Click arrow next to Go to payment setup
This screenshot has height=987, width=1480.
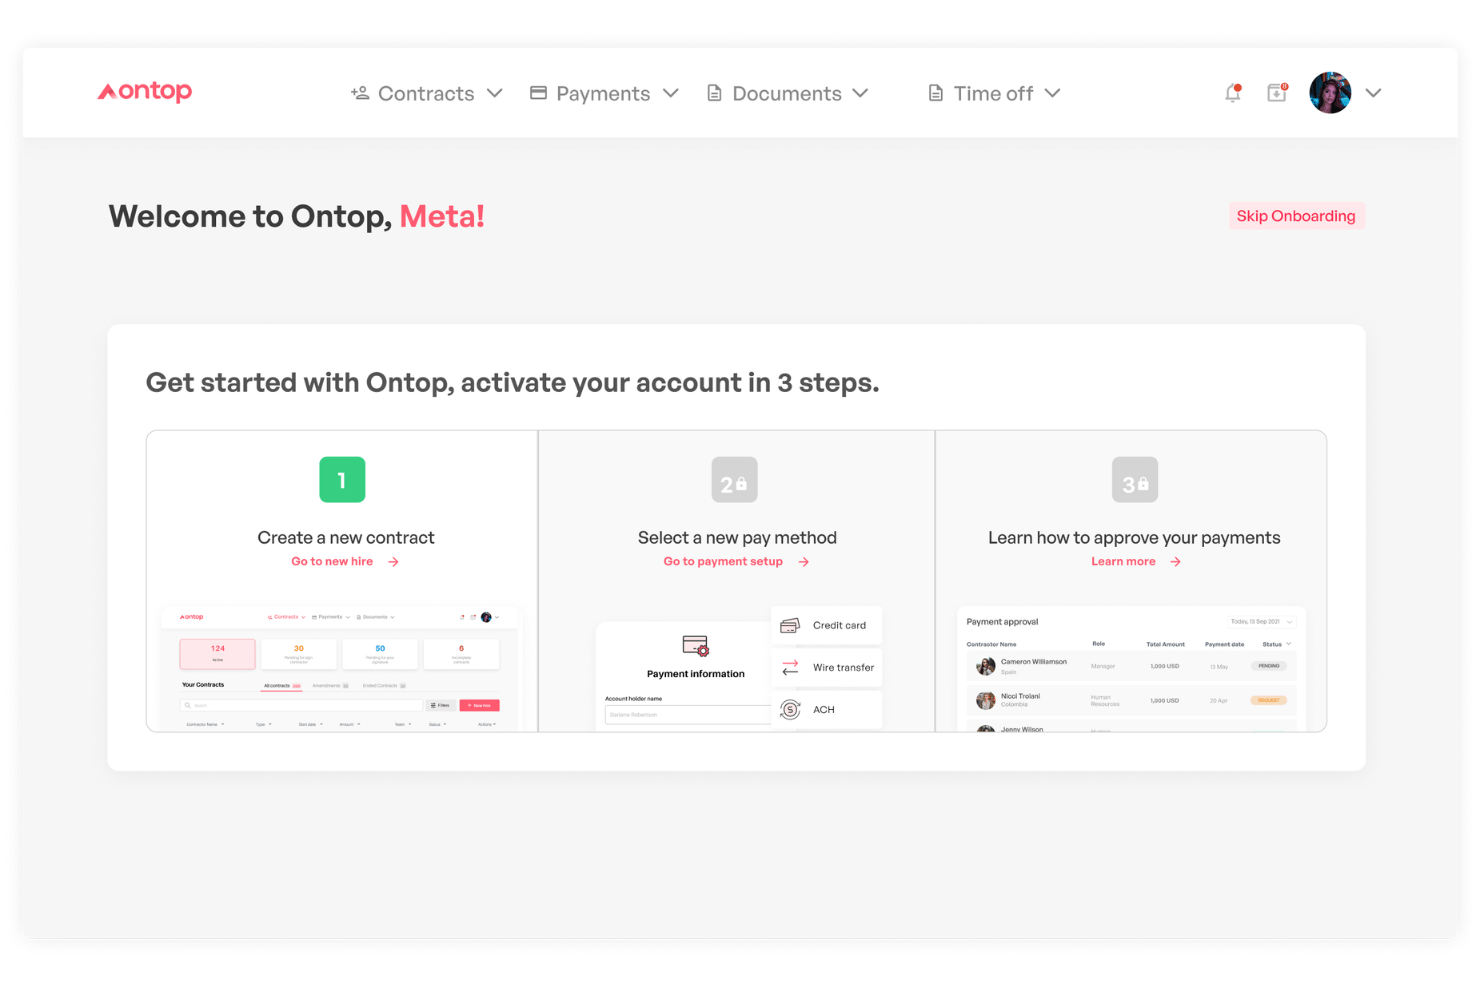tap(804, 562)
